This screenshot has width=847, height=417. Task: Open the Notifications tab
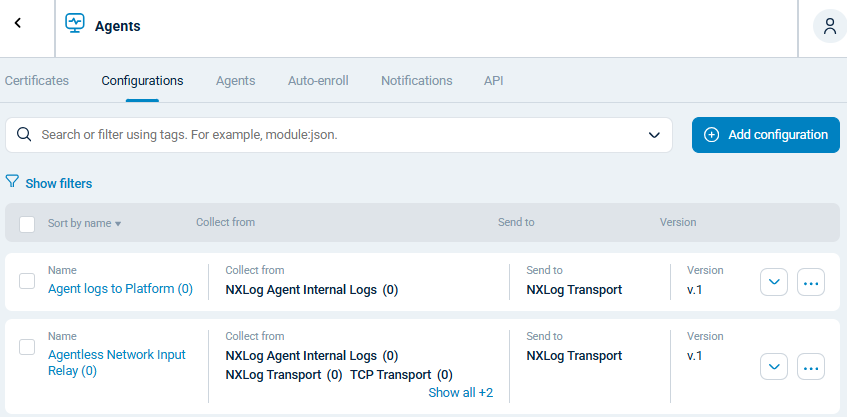point(416,80)
